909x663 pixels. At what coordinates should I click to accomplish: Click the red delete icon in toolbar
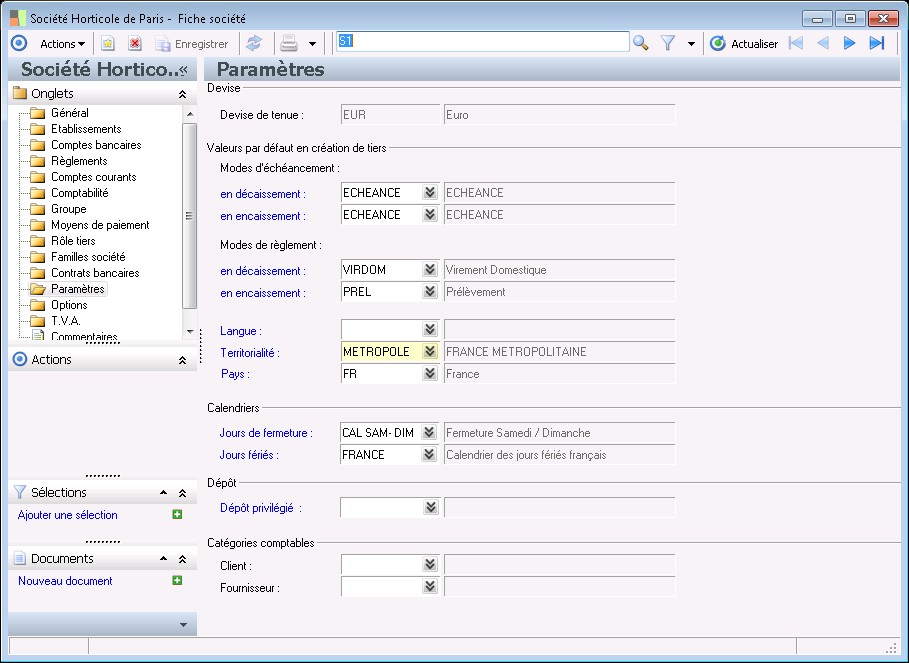[x=135, y=44]
